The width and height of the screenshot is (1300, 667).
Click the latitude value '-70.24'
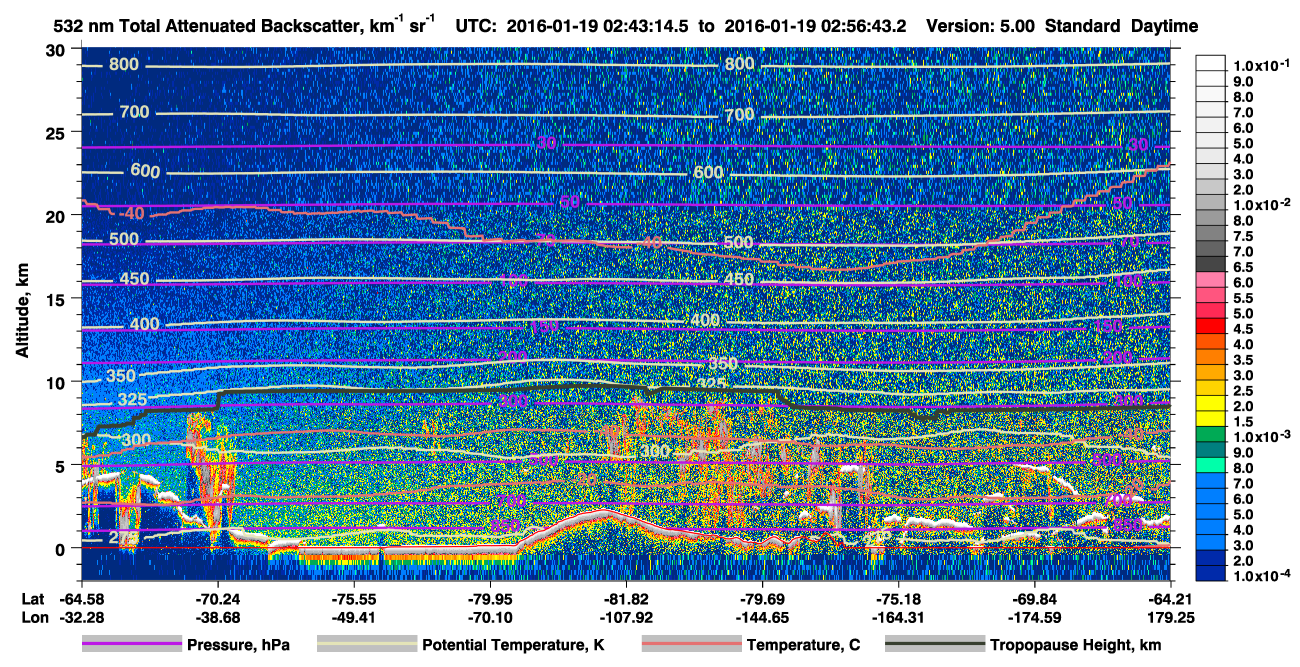coord(217,600)
